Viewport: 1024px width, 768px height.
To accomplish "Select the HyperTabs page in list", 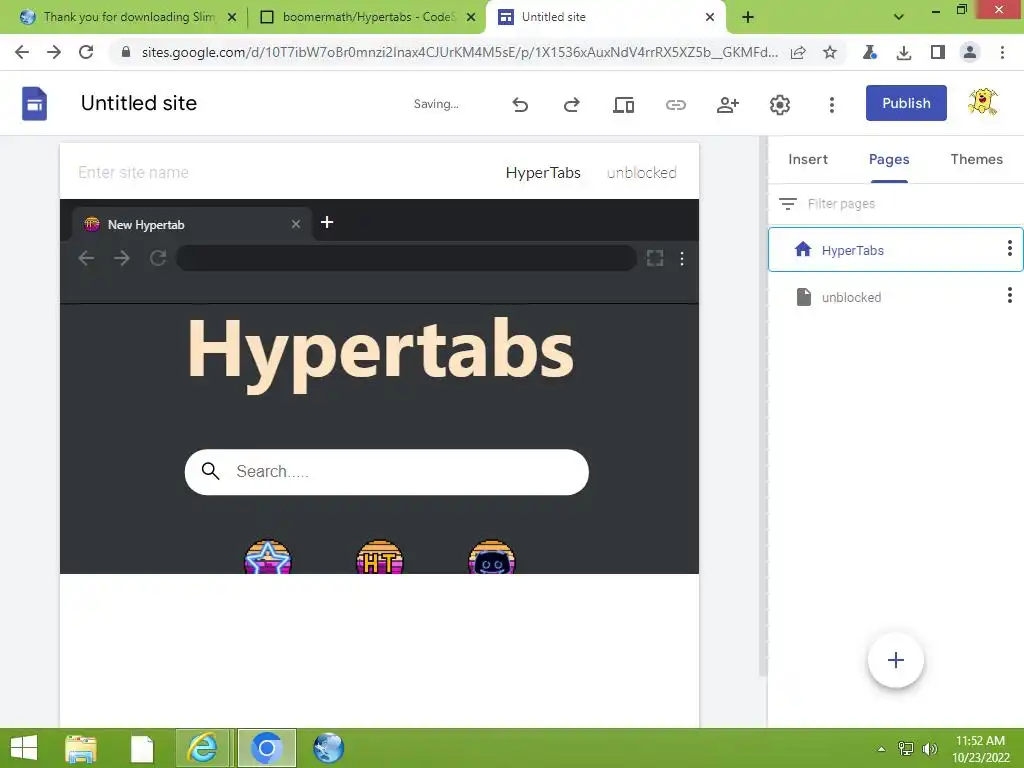I will [895, 249].
